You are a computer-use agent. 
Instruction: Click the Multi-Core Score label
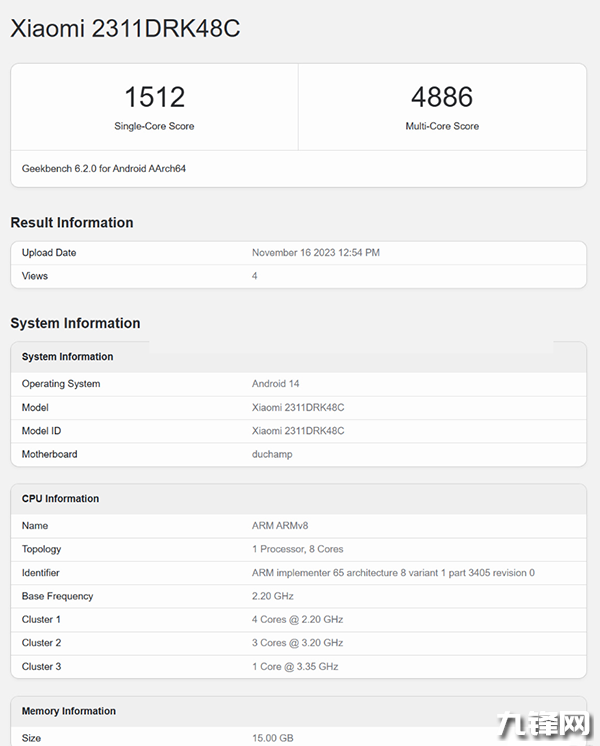441,127
